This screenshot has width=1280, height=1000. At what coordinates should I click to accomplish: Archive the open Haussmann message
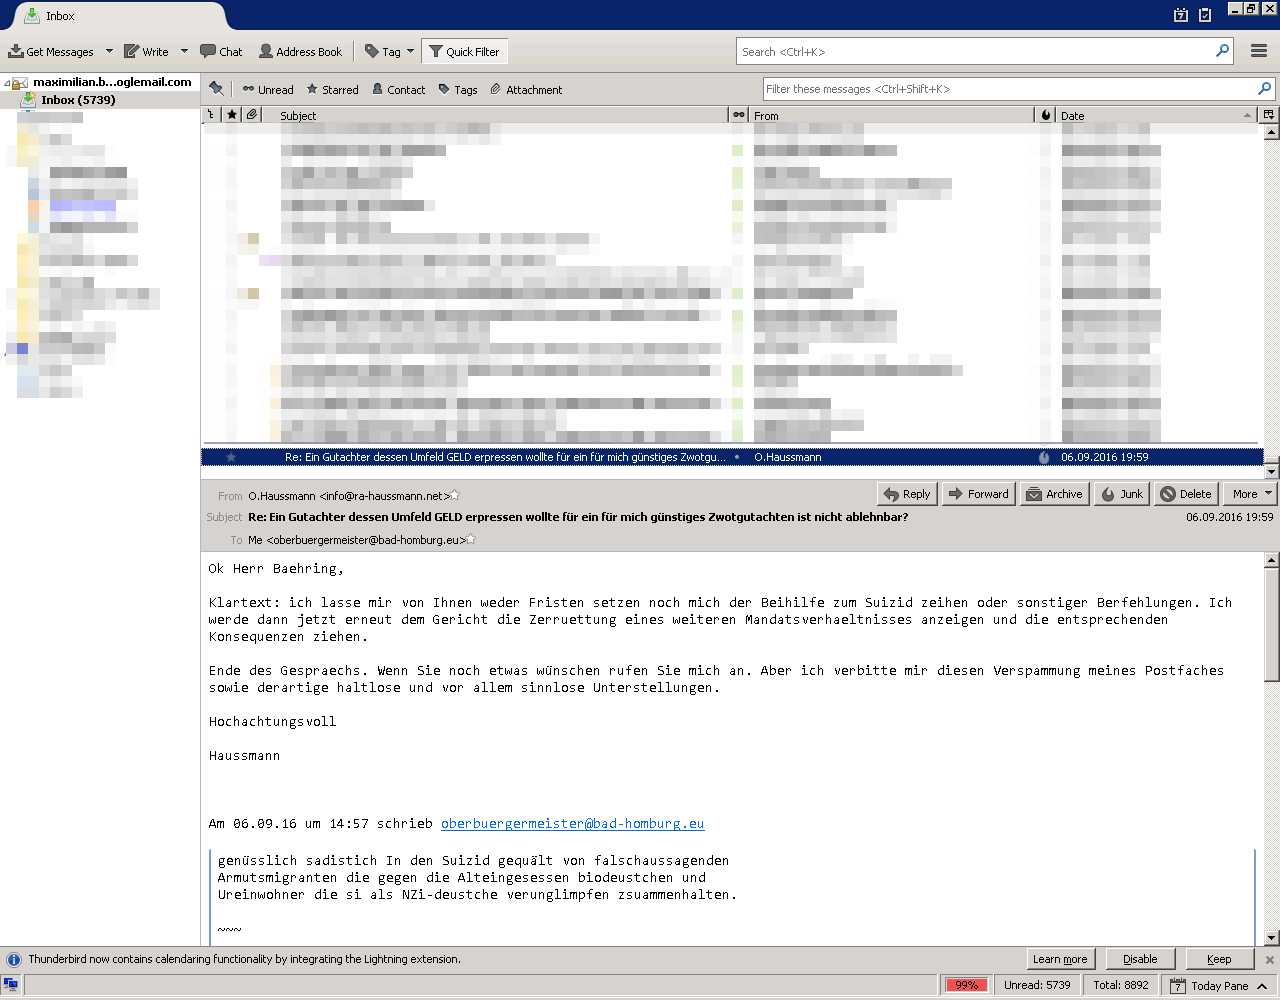pos(1054,494)
